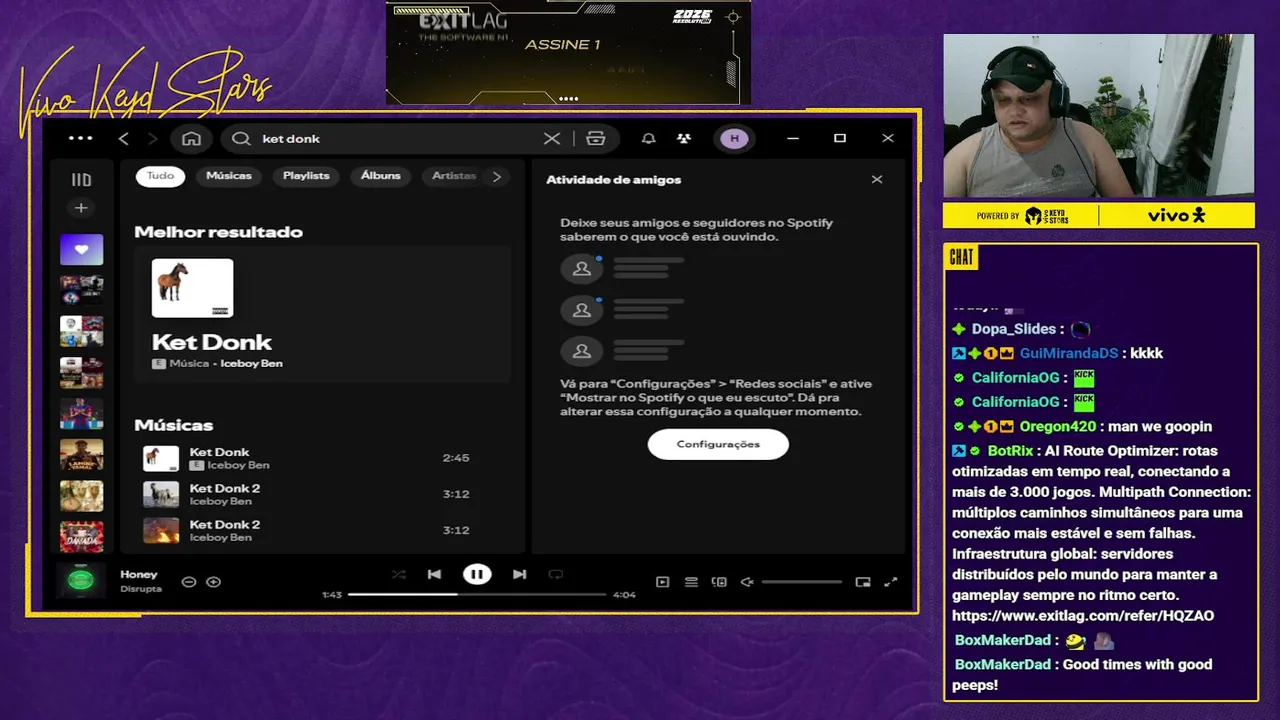
Task: Open the Spotify Home page
Action: 192,138
